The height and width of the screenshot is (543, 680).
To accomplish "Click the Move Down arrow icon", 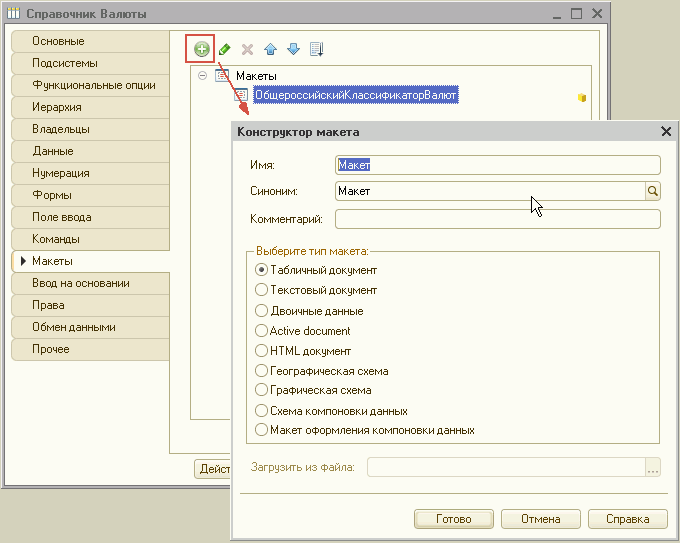I will coord(294,49).
